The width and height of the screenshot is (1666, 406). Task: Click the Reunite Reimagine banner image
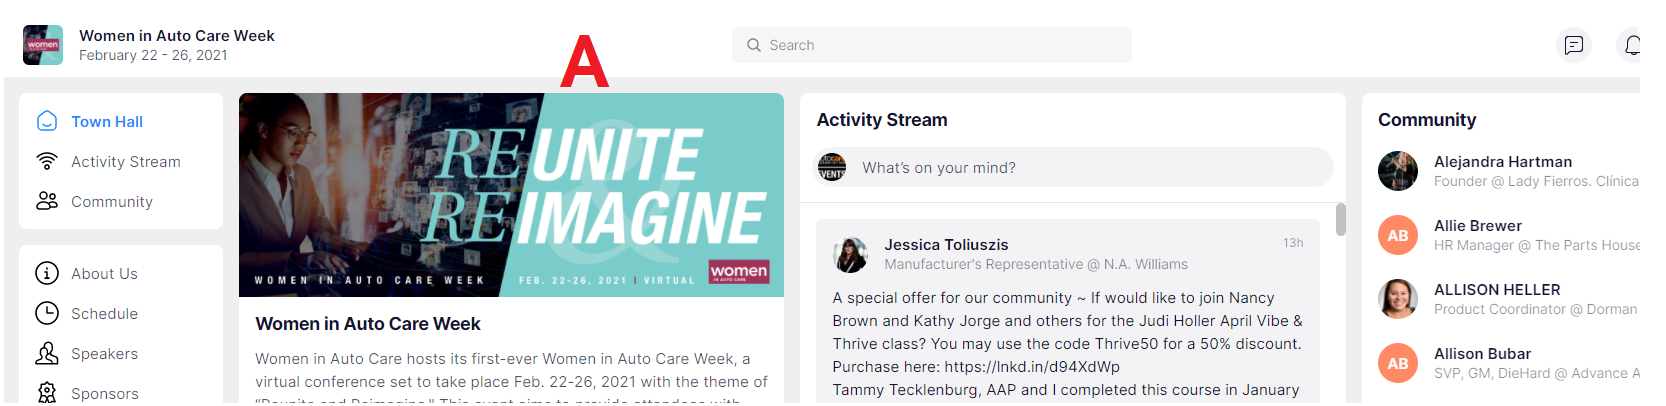(x=511, y=195)
